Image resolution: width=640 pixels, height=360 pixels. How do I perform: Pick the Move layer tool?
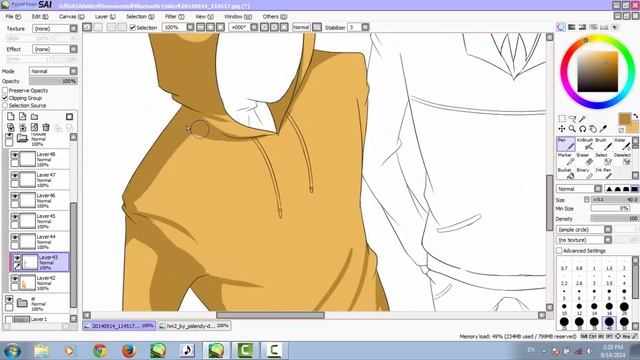tap(562, 129)
